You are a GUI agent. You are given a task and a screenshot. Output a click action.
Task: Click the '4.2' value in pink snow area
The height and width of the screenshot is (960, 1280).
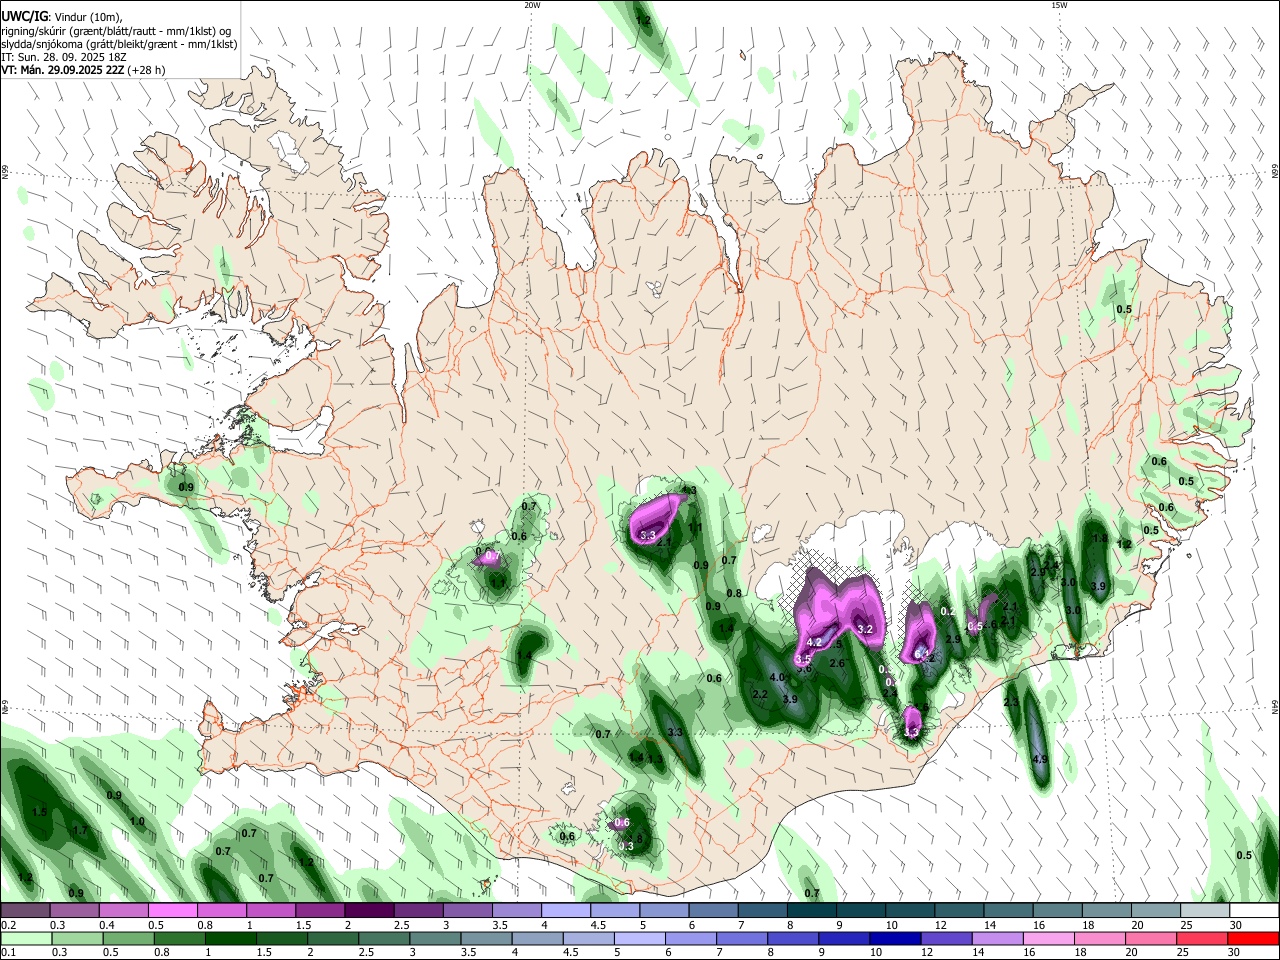pos(814,642)
